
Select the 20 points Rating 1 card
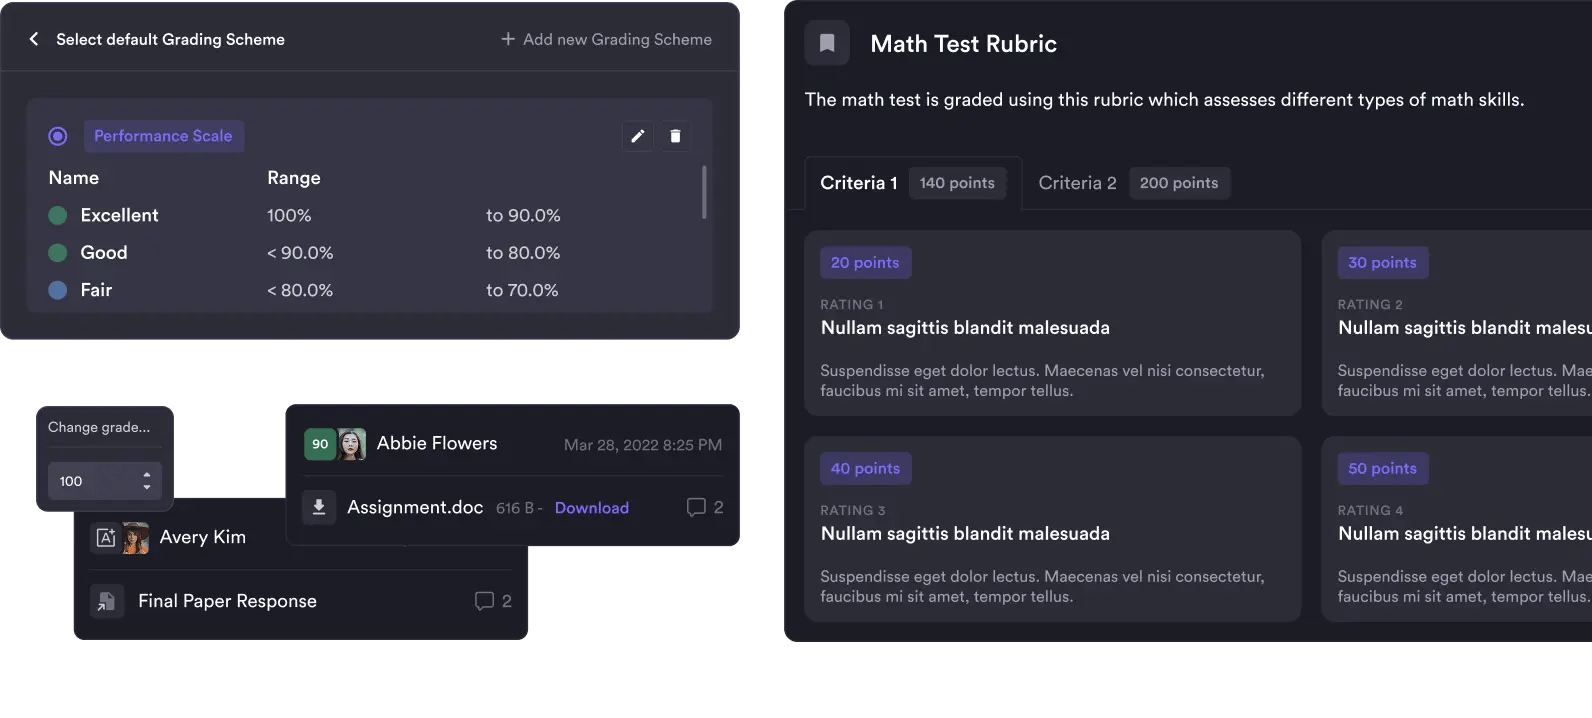click(1052, 323)
